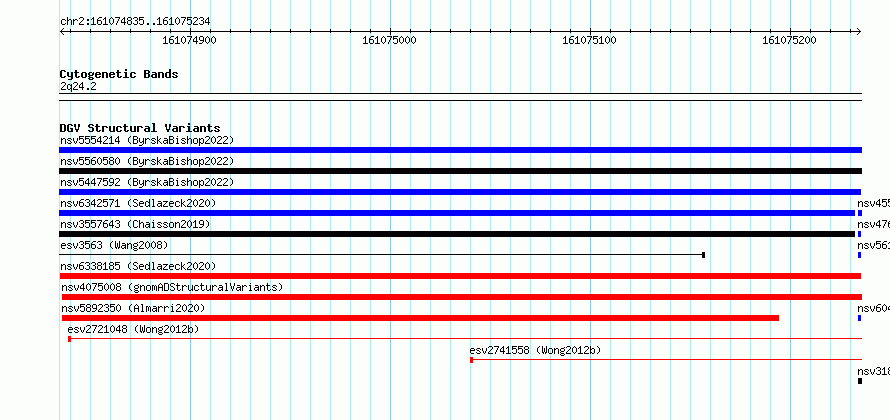Screen dimensions: 890x420
Task: Click the cut-off nsv604 label at the right edge
Action: click(x=874, y=308)
